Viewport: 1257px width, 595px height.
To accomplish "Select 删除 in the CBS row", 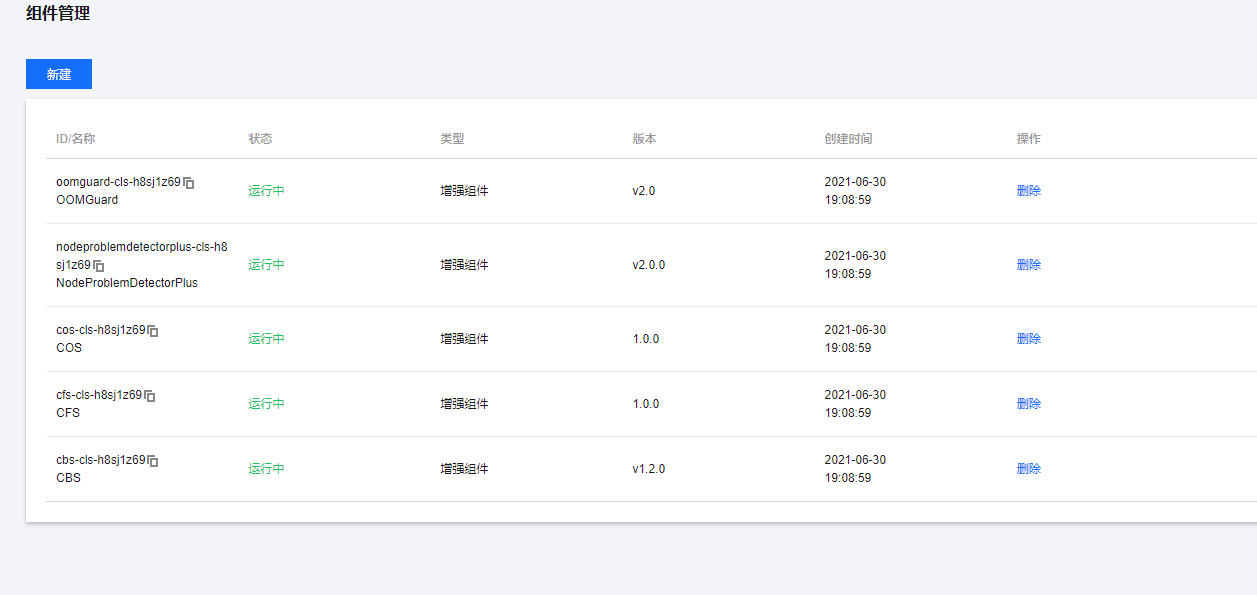I will pos(1029,468).
